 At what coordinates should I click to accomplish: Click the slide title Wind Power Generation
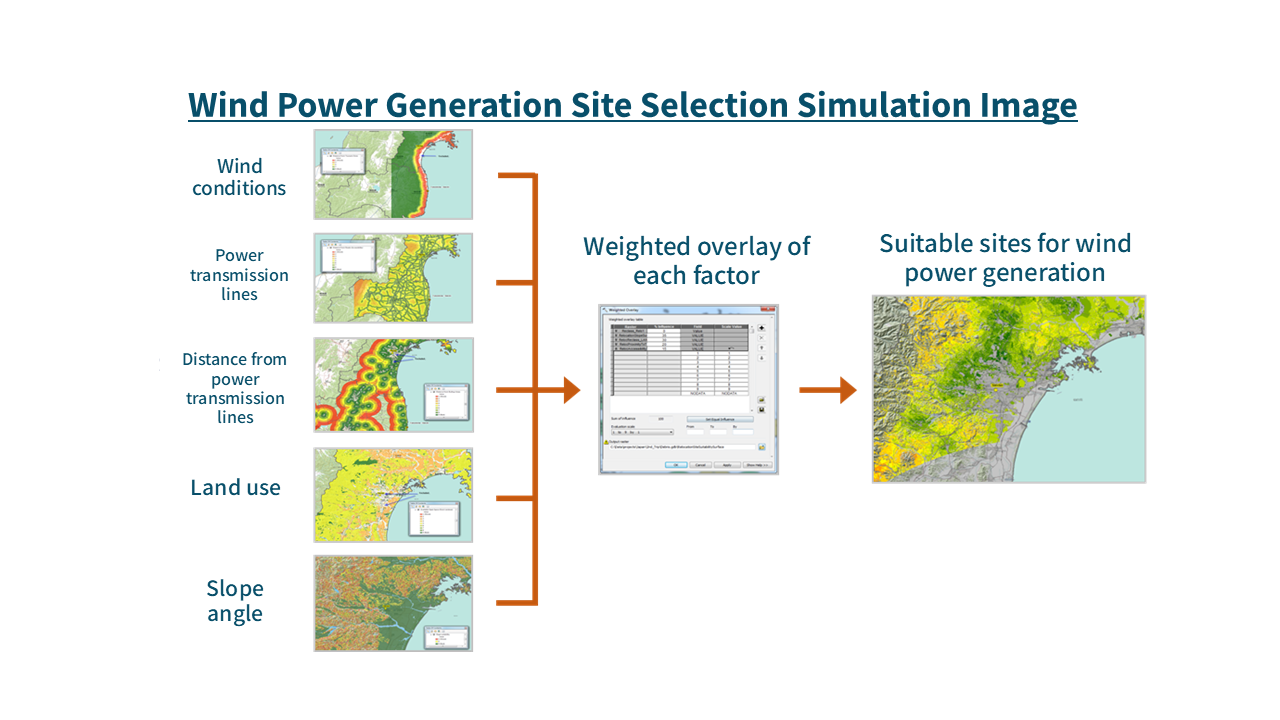[632, 105]
